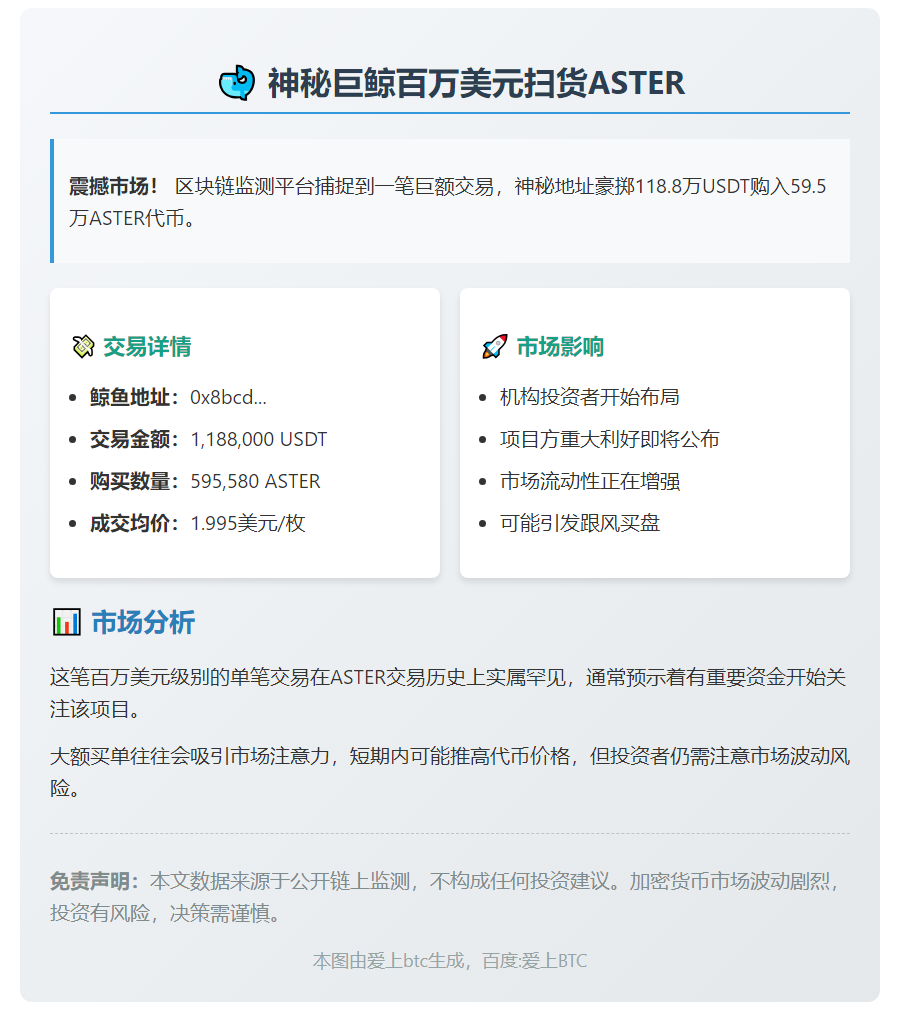This screenshot has width=900, height=1034.
Task: Select the 项目方重大利好即将公布 bullet
Action: pos(609,439)
